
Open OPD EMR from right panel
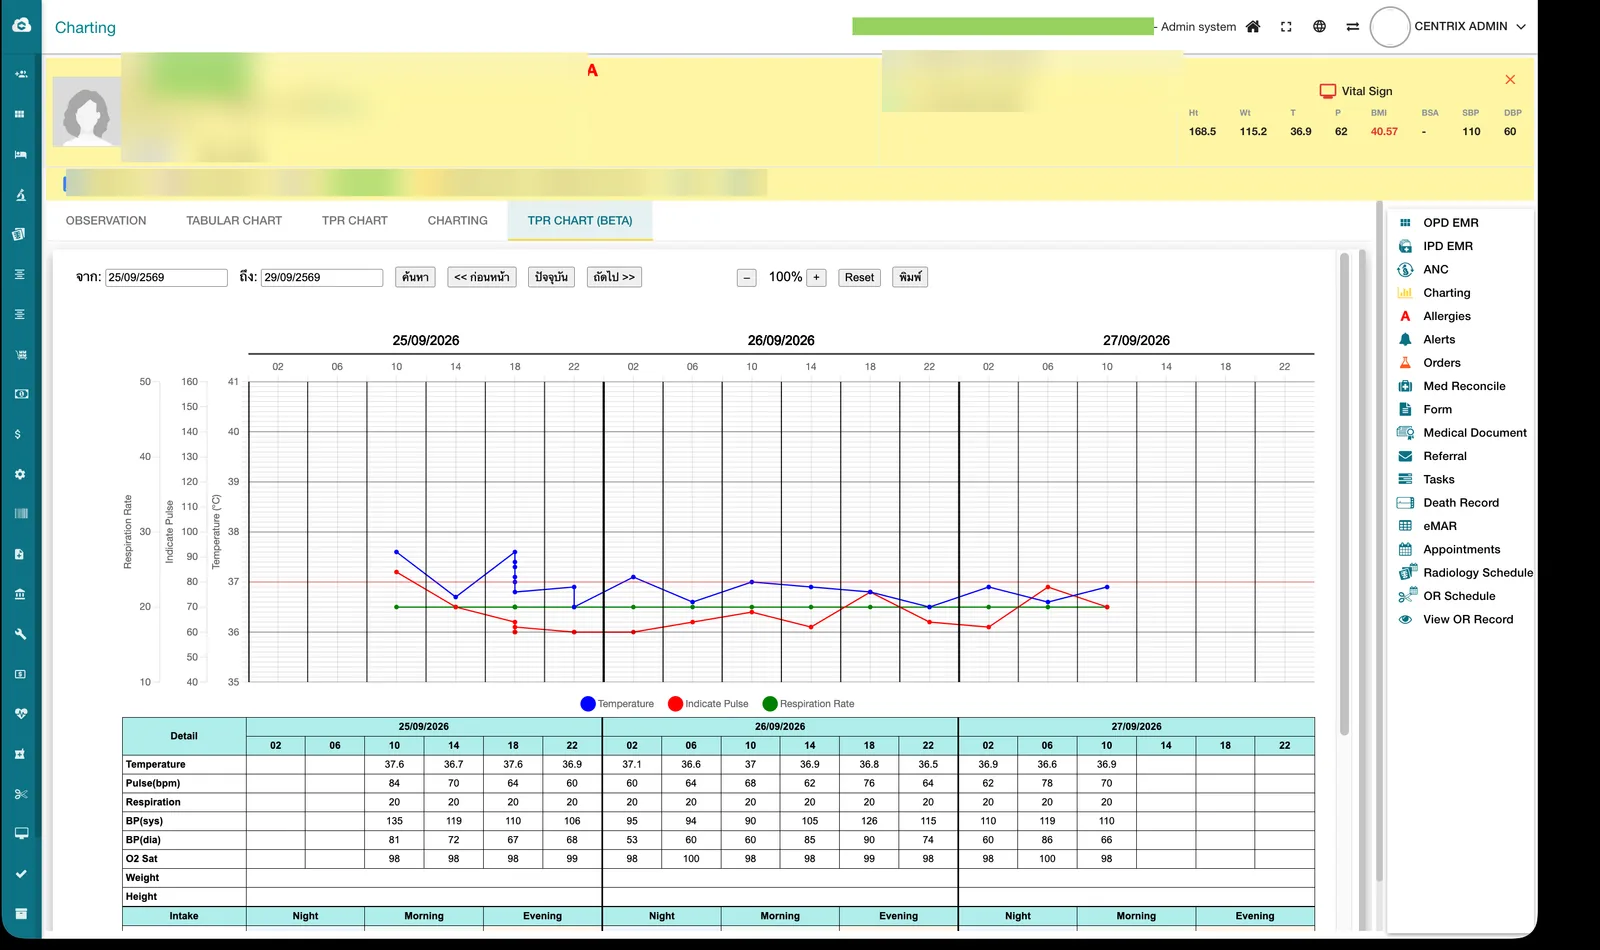pos(1450,223)
